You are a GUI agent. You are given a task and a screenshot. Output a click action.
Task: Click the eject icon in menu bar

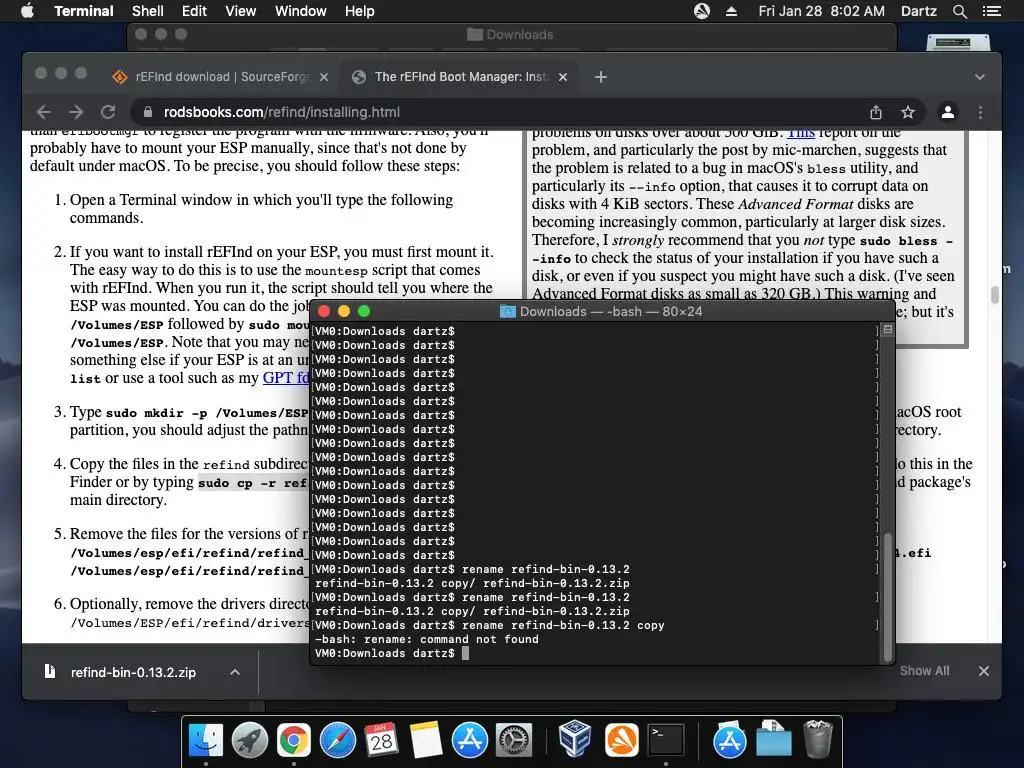731,11
